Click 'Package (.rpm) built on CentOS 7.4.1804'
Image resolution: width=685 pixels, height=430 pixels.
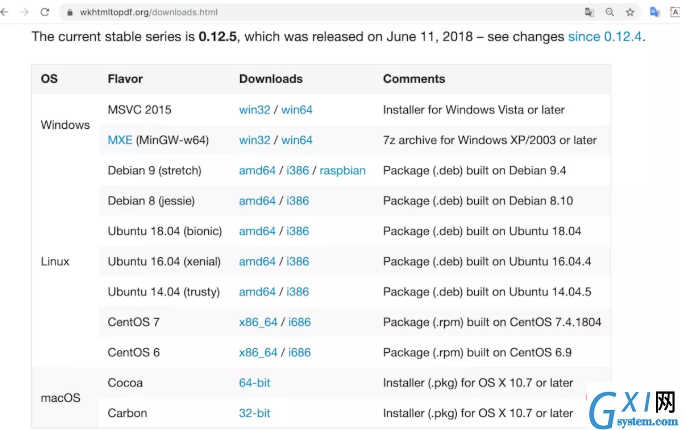pos(492,322)
